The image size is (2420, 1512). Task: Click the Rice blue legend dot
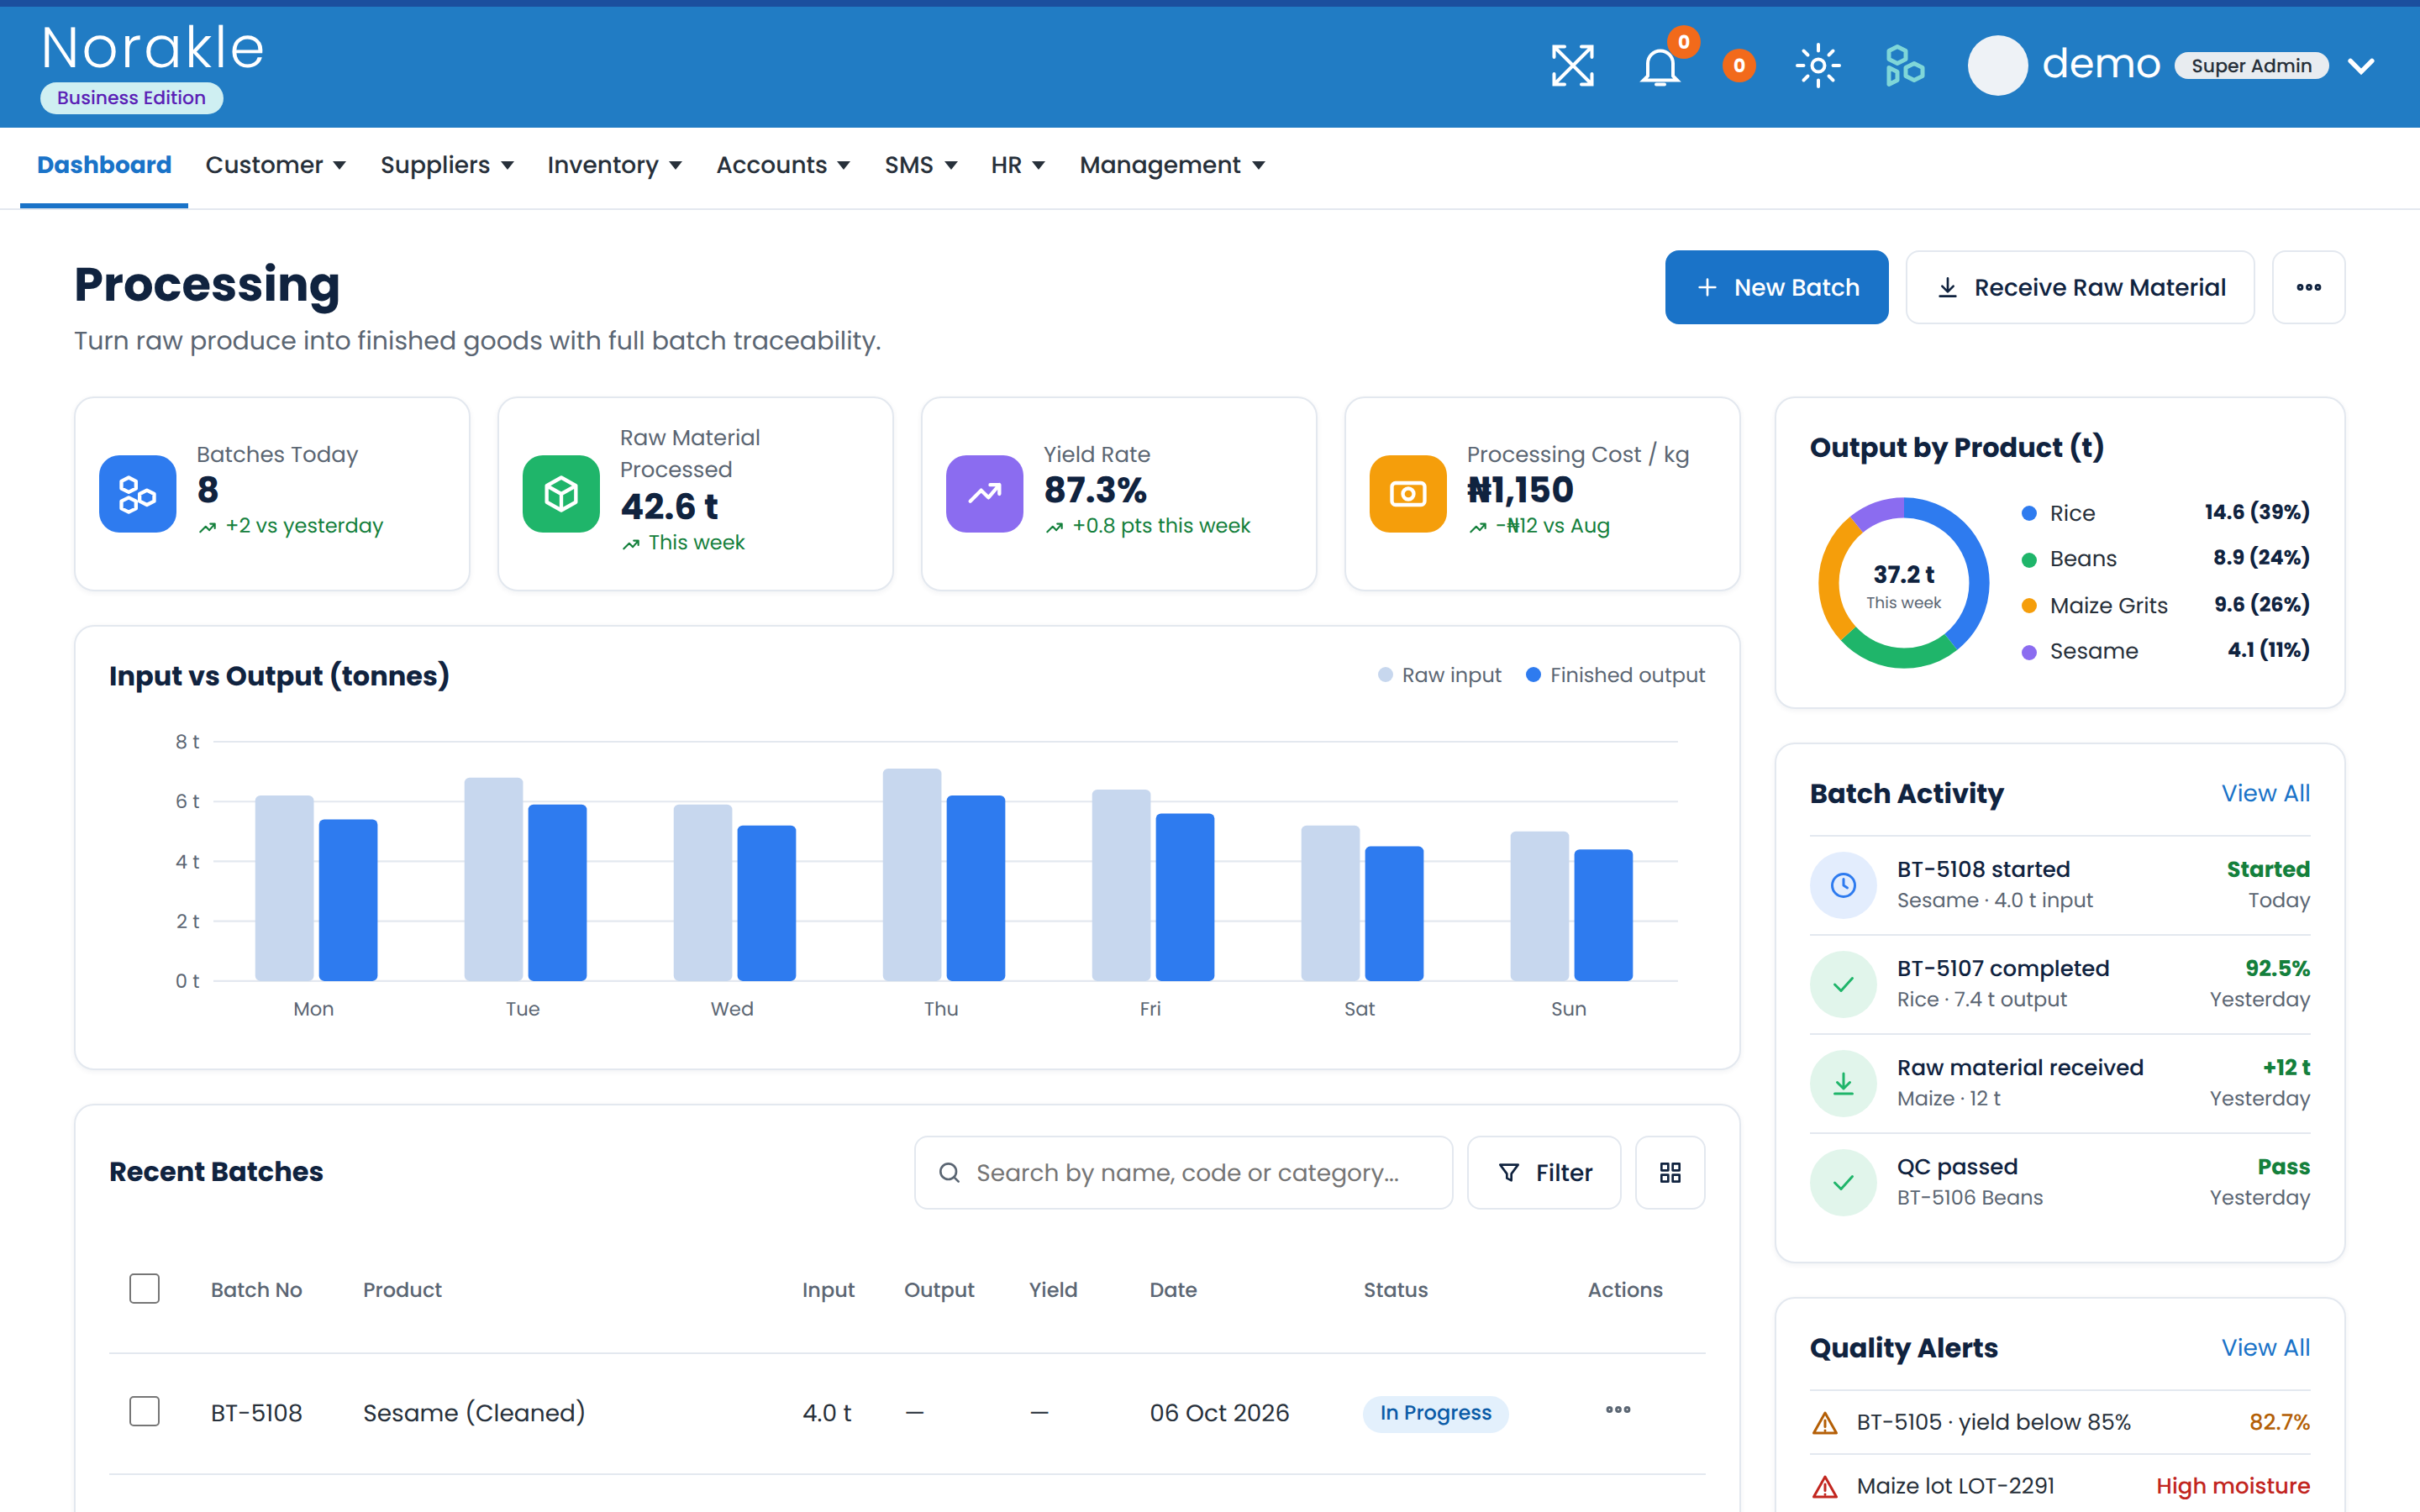[2029, 513]
